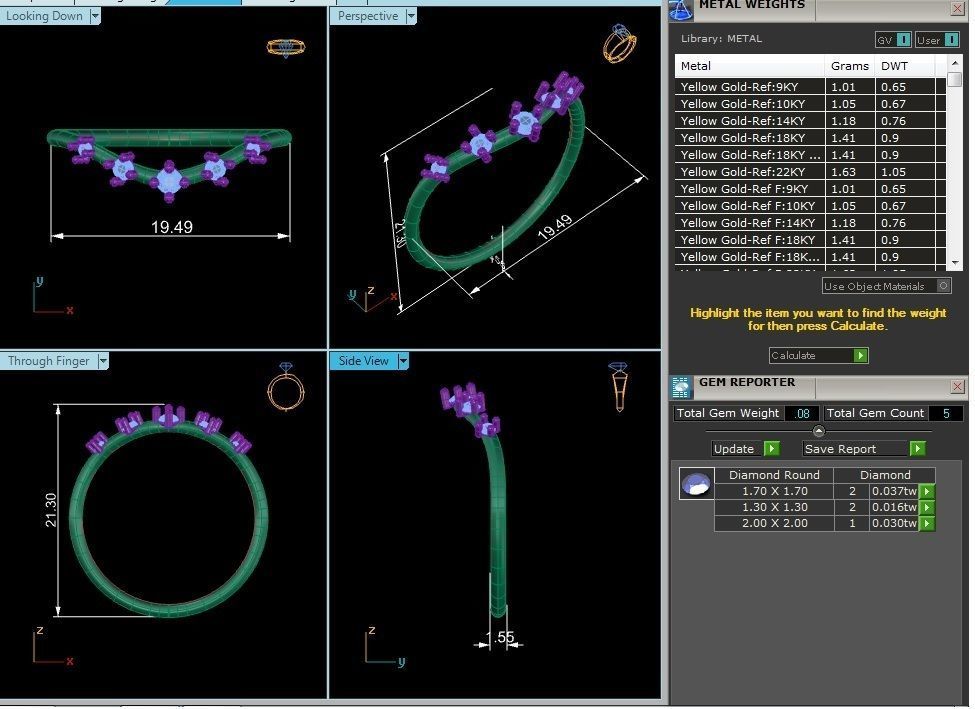Click the 19.49 dimension in Looking Down view
Screen dimensions: 975x709
[x=172, y=227]
